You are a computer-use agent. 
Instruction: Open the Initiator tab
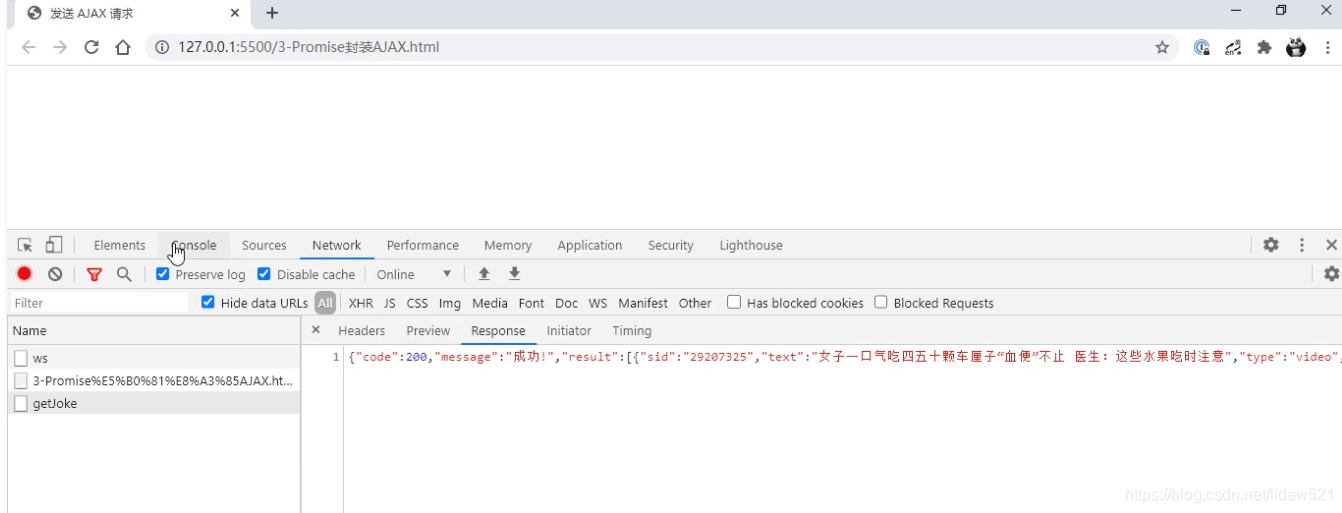pos(569,331)
